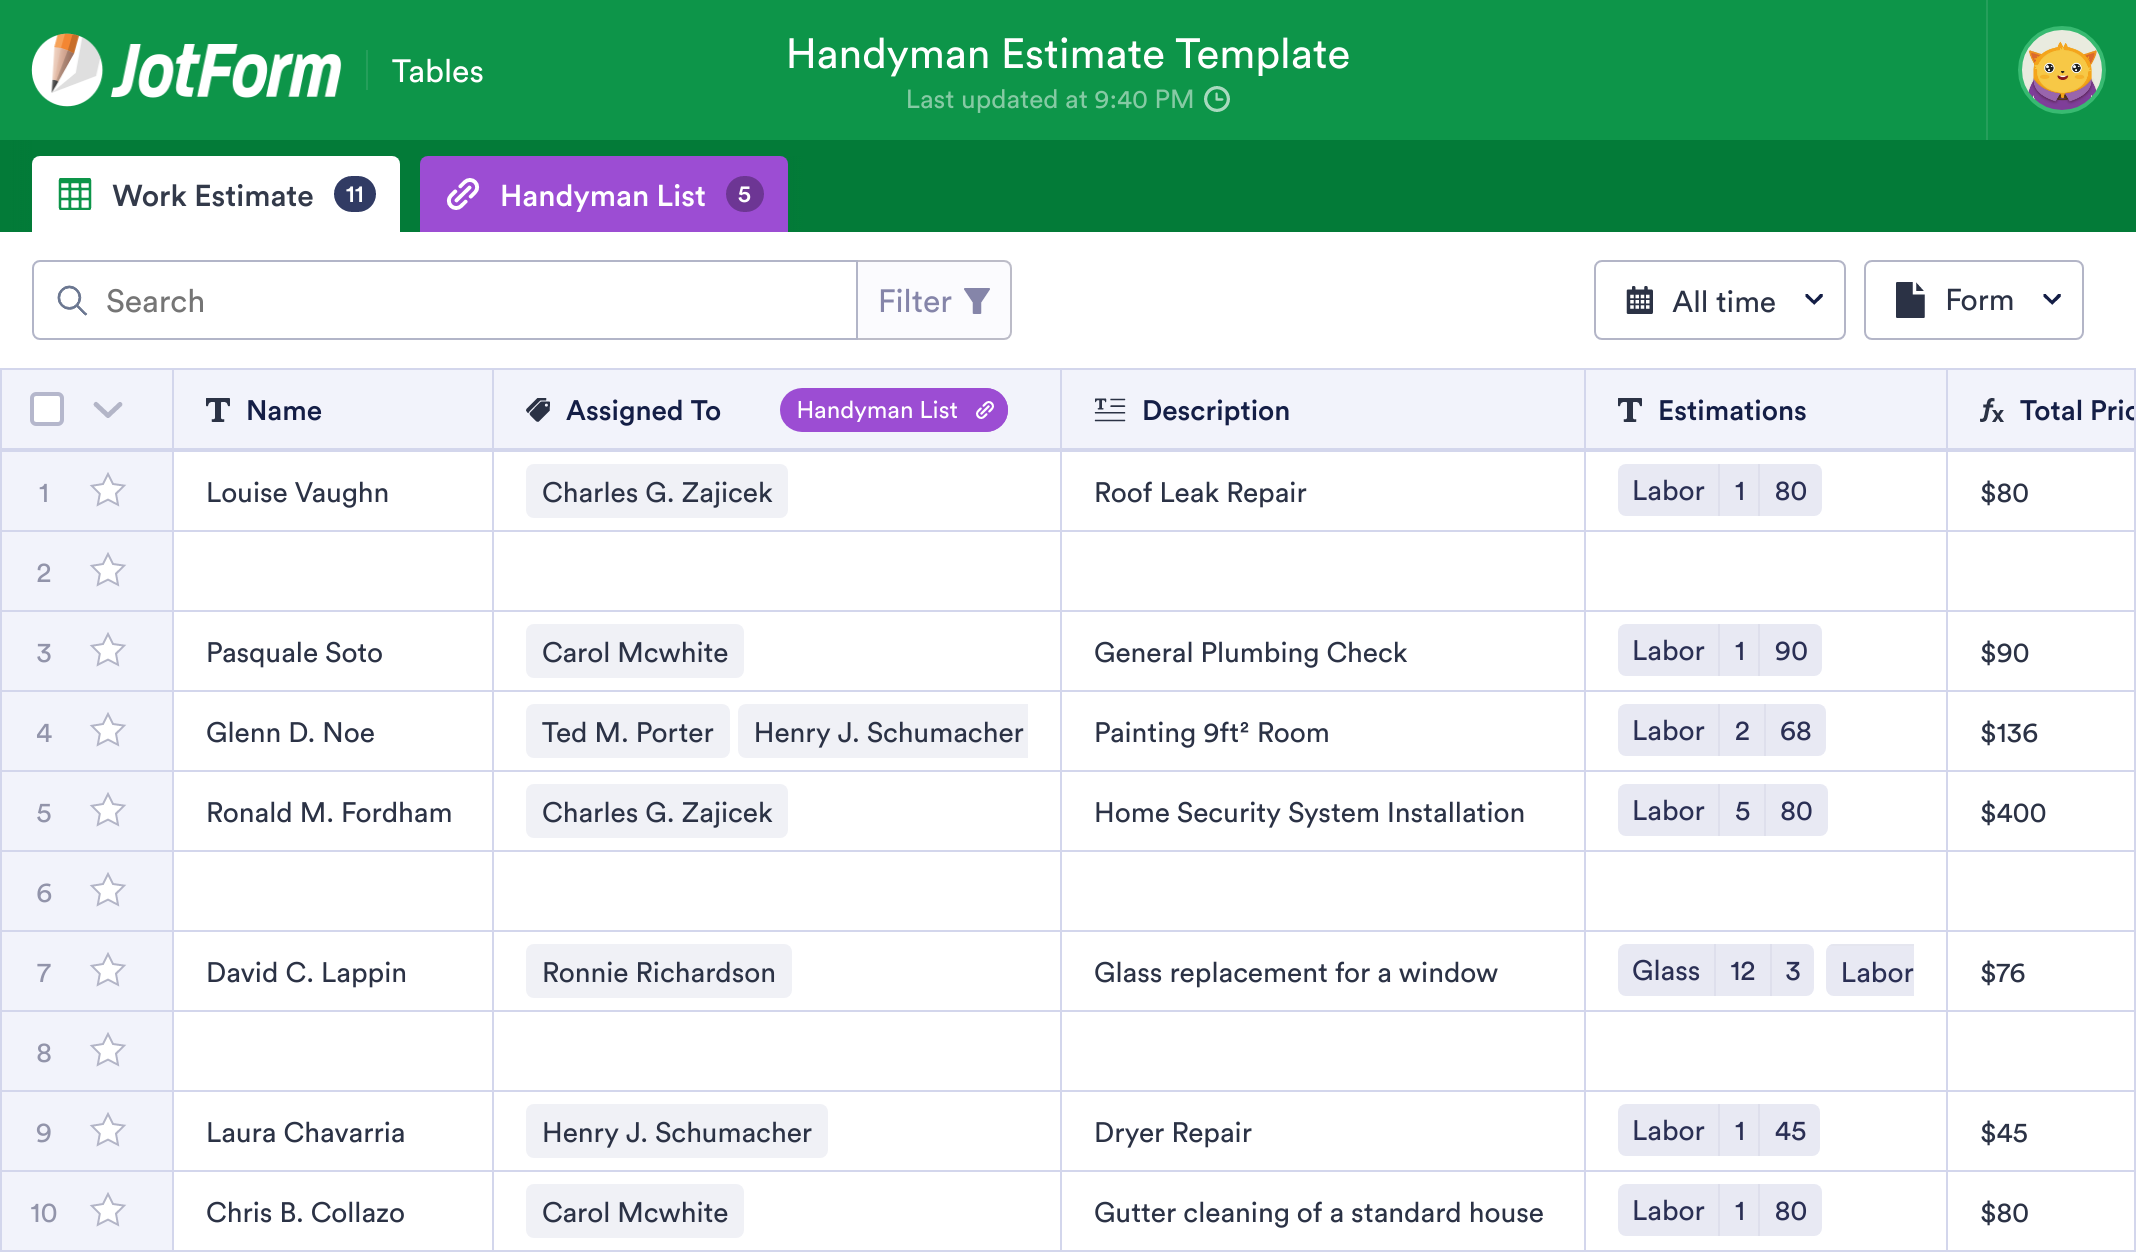Switch to the Handyman List tab

(x=603, y=195)
